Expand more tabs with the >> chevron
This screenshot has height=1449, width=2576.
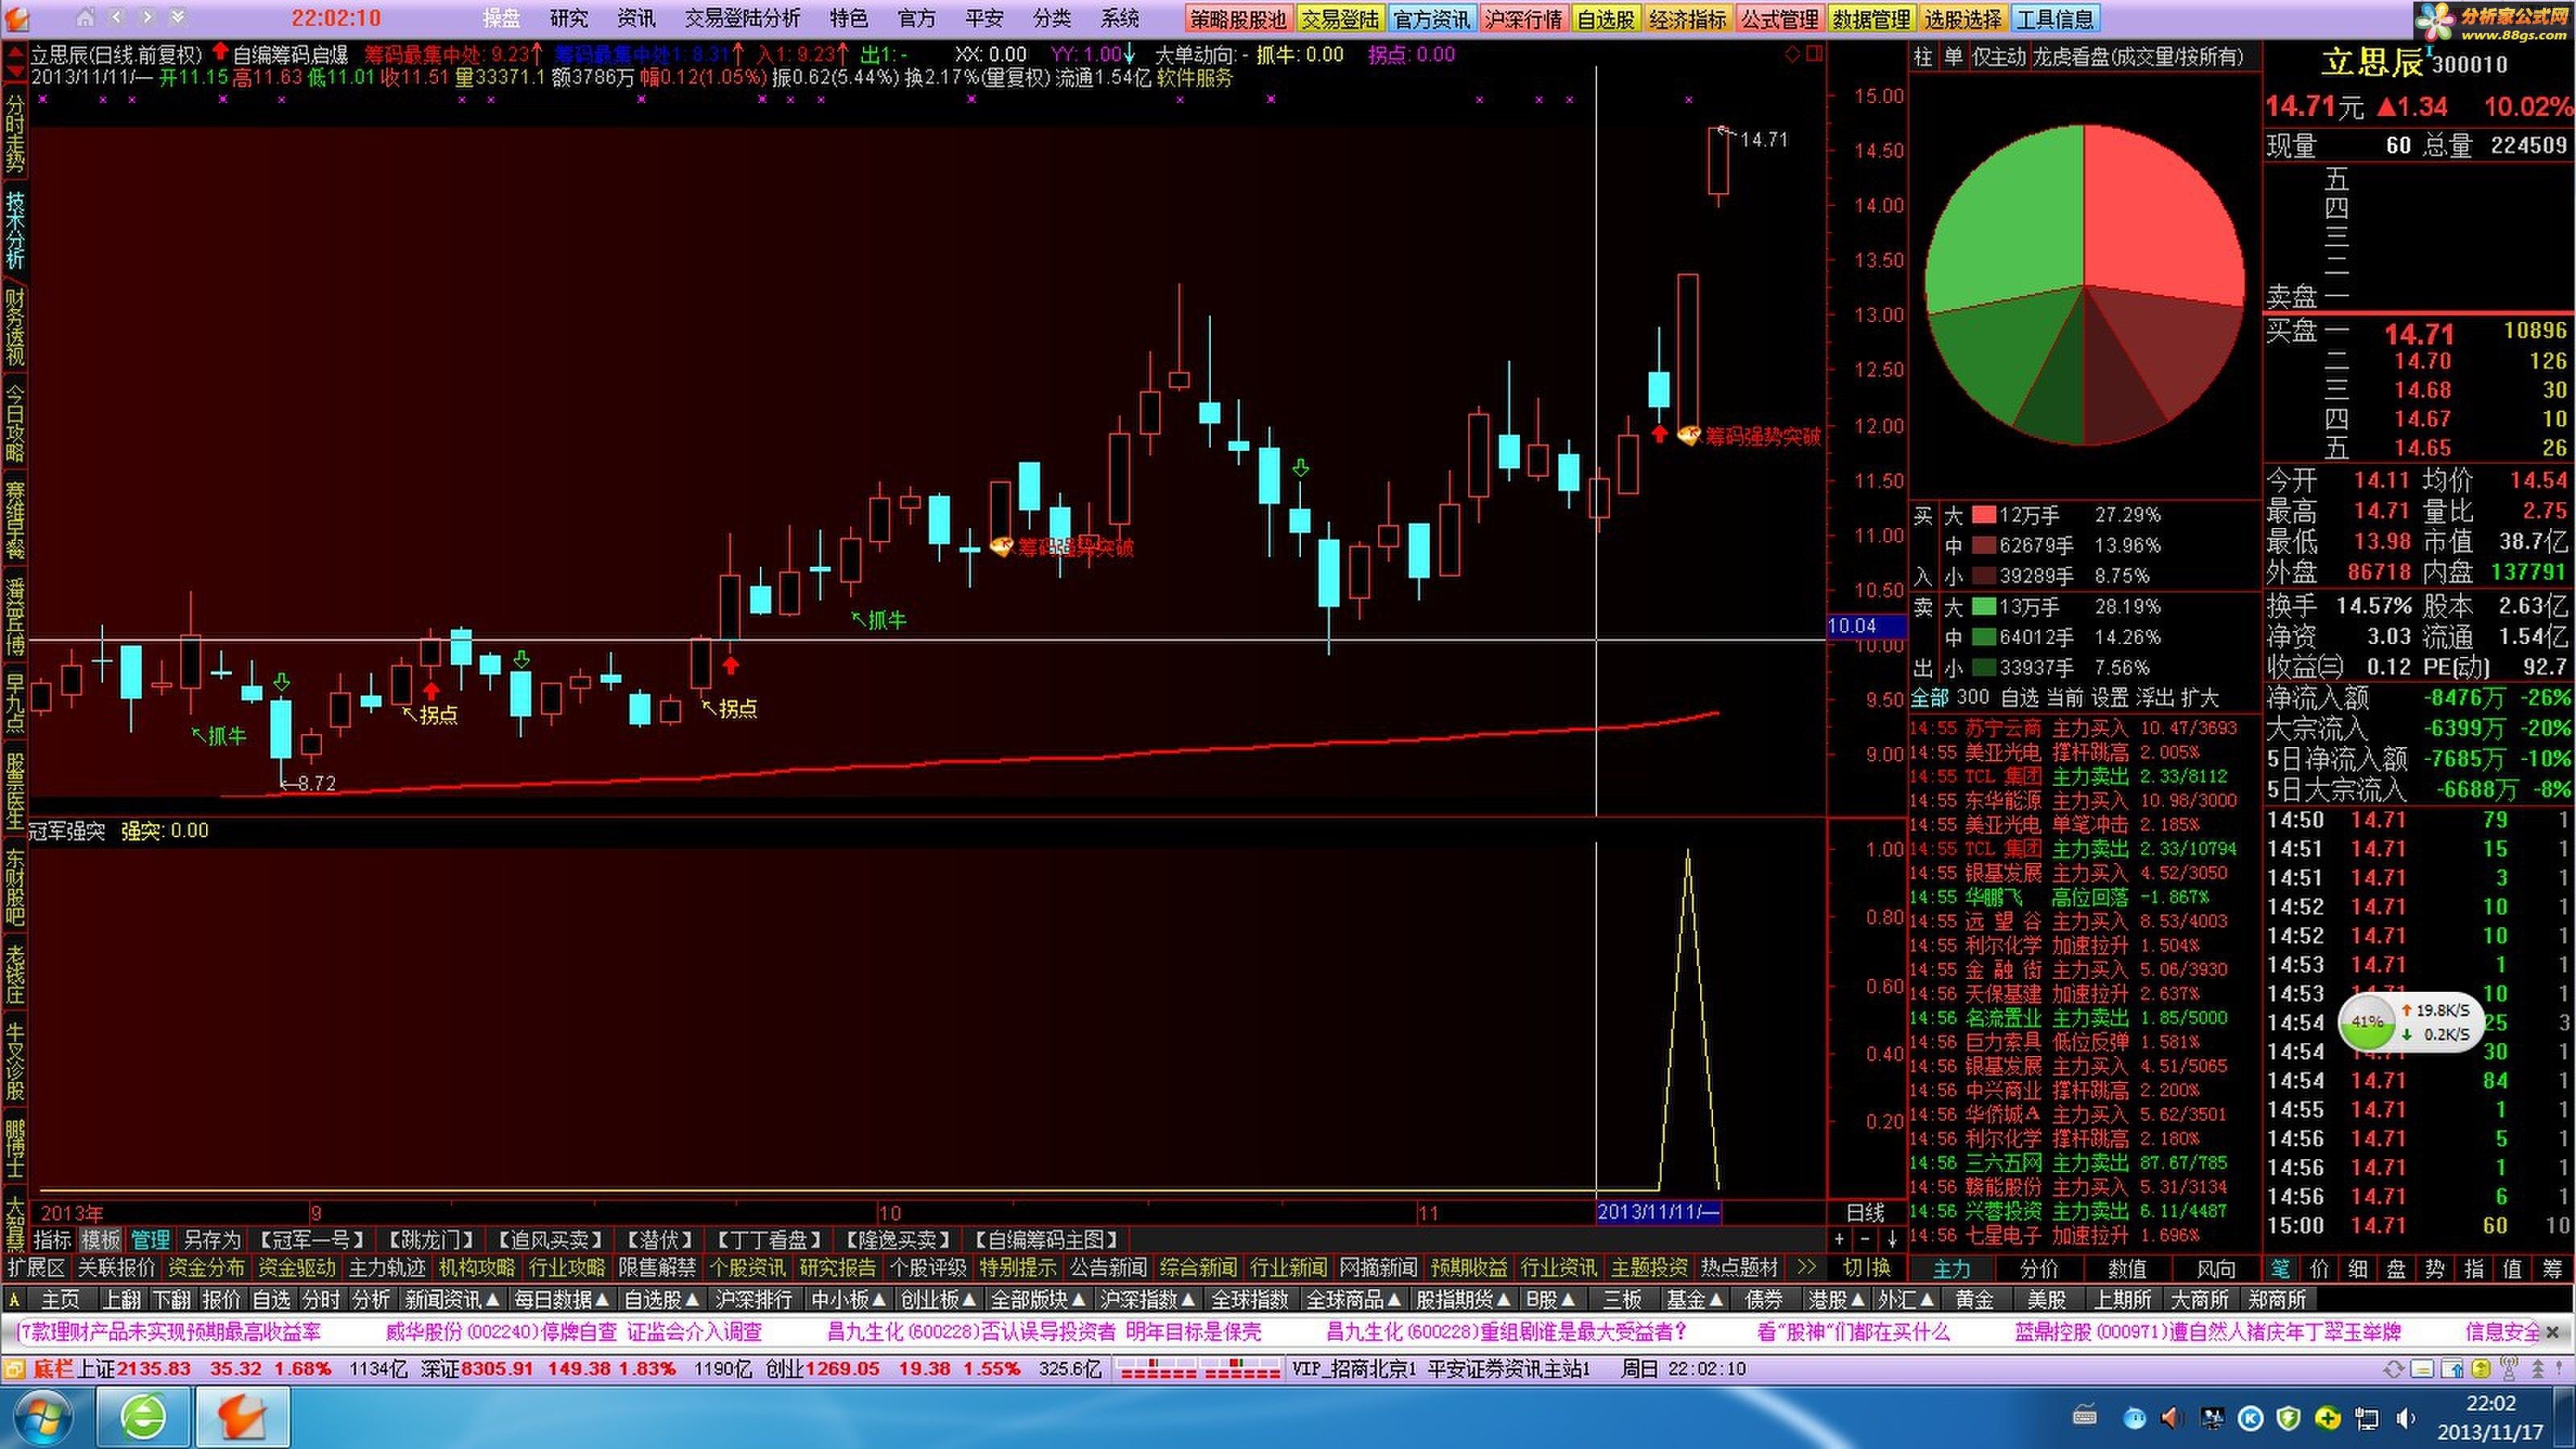tap(1806, 1267)
